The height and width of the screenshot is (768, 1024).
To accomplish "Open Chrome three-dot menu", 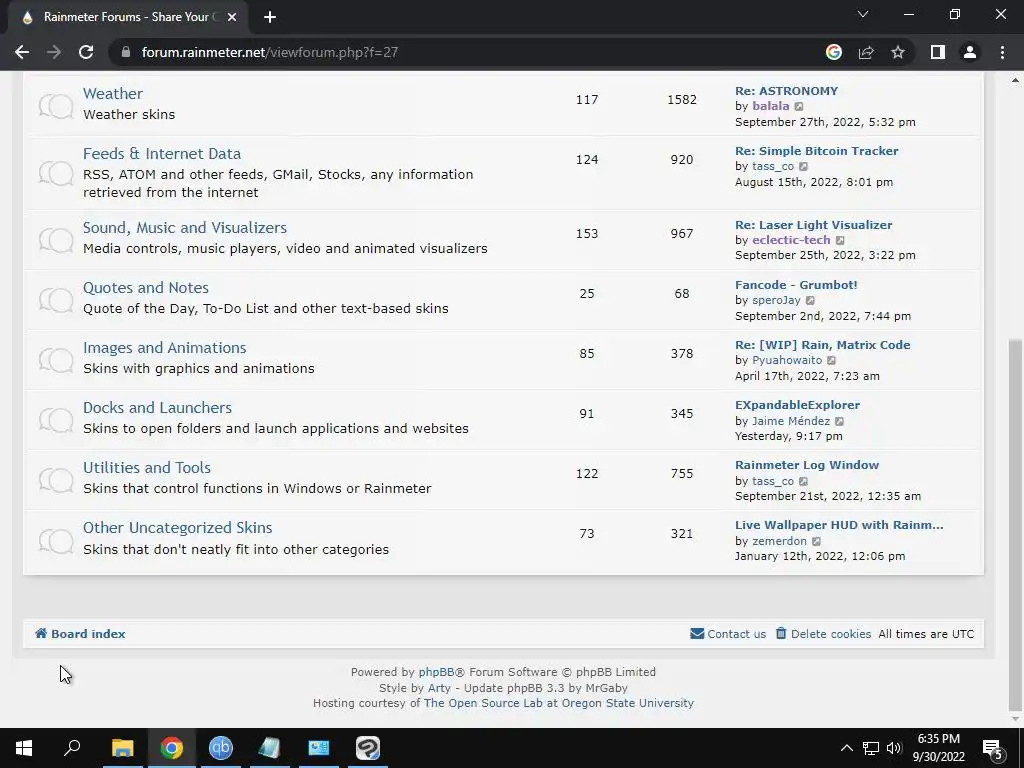I will tap(1002, 52).
